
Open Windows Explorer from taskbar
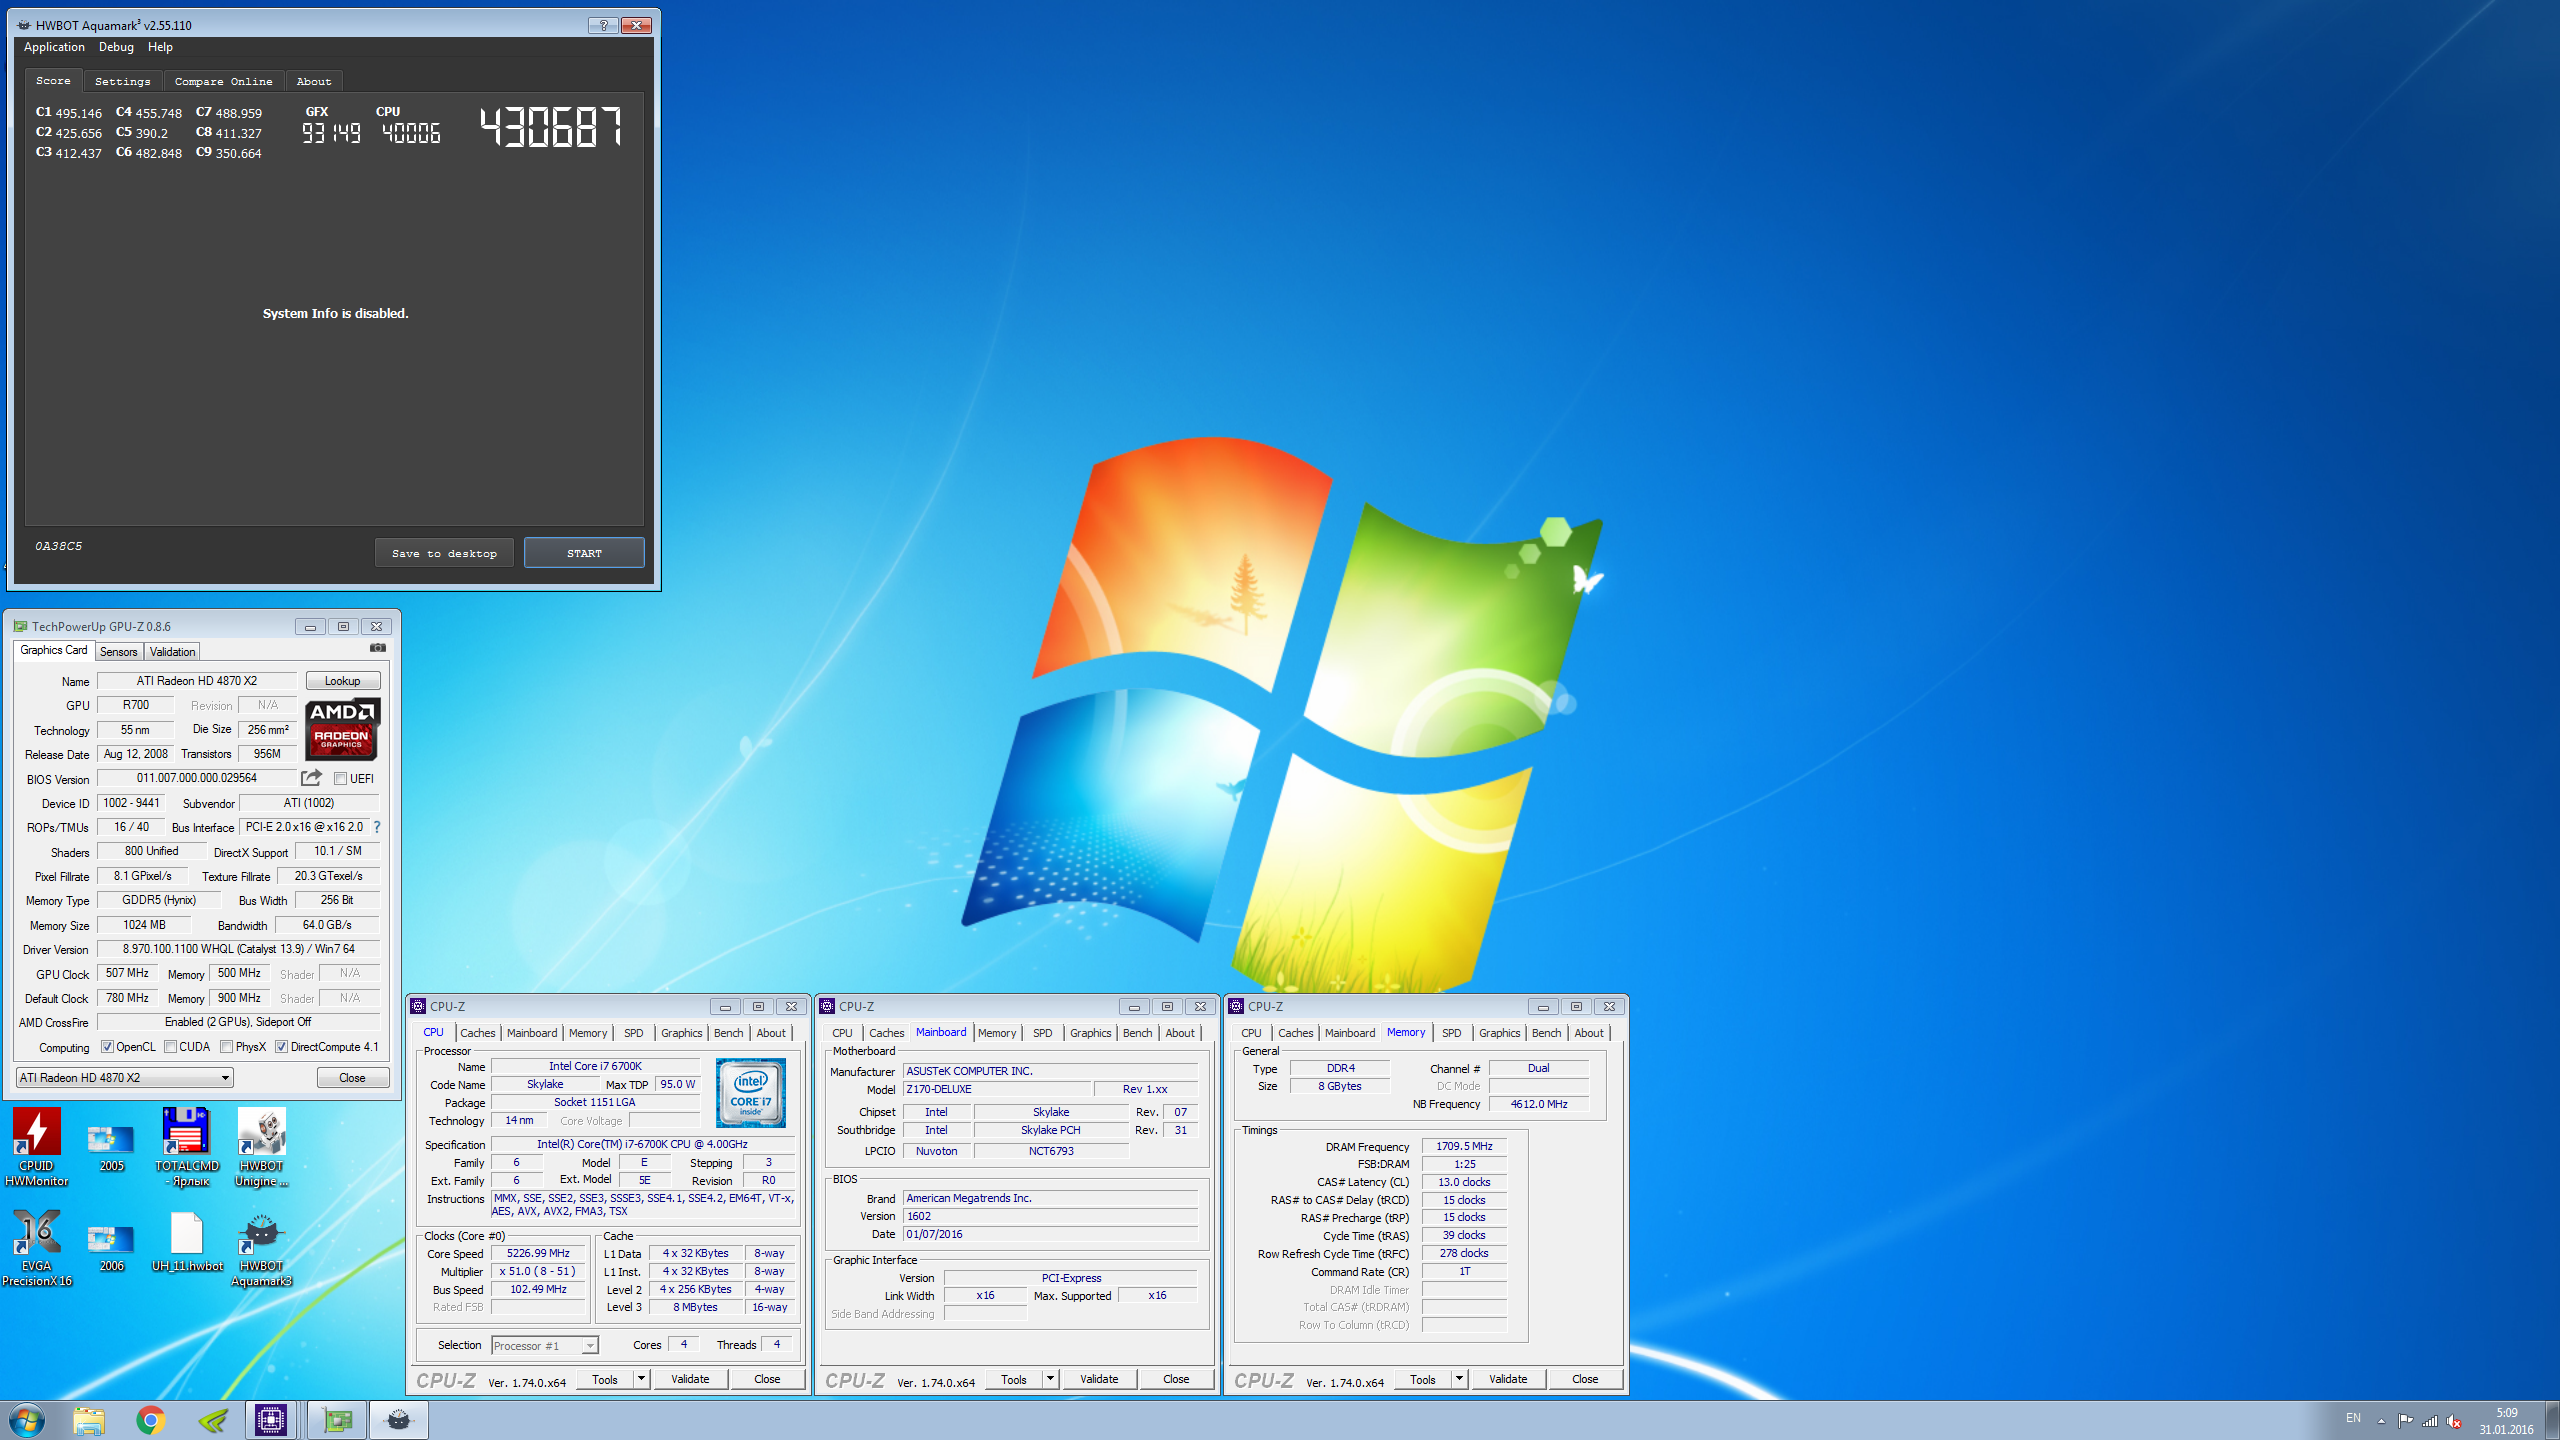89,1420
